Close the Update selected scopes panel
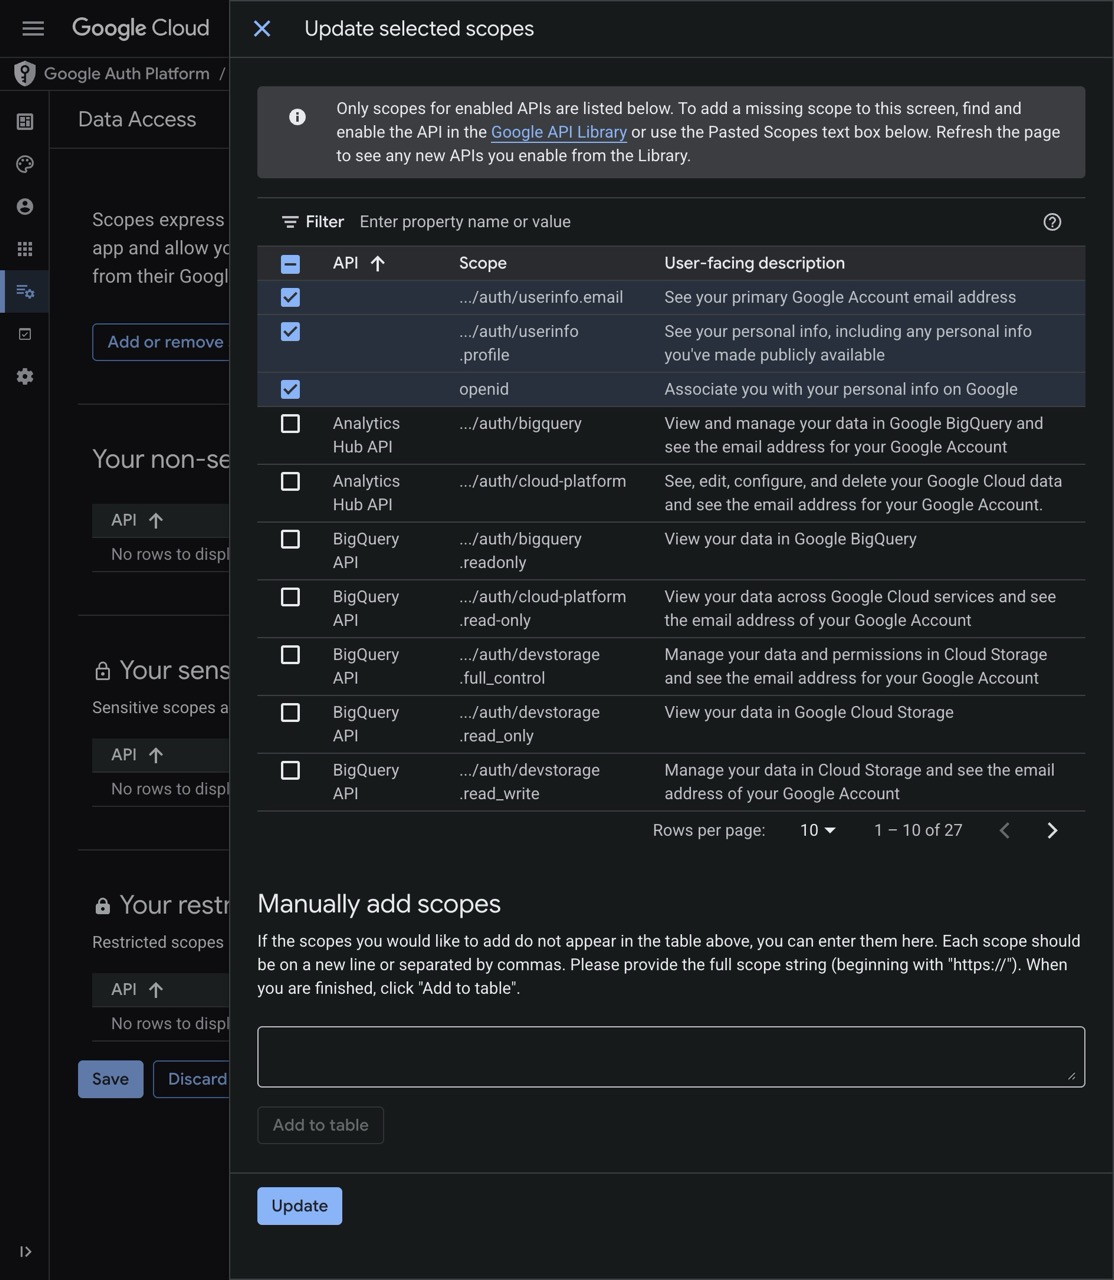Screen dimensions: 1114x1280 (x=262, y=29)
